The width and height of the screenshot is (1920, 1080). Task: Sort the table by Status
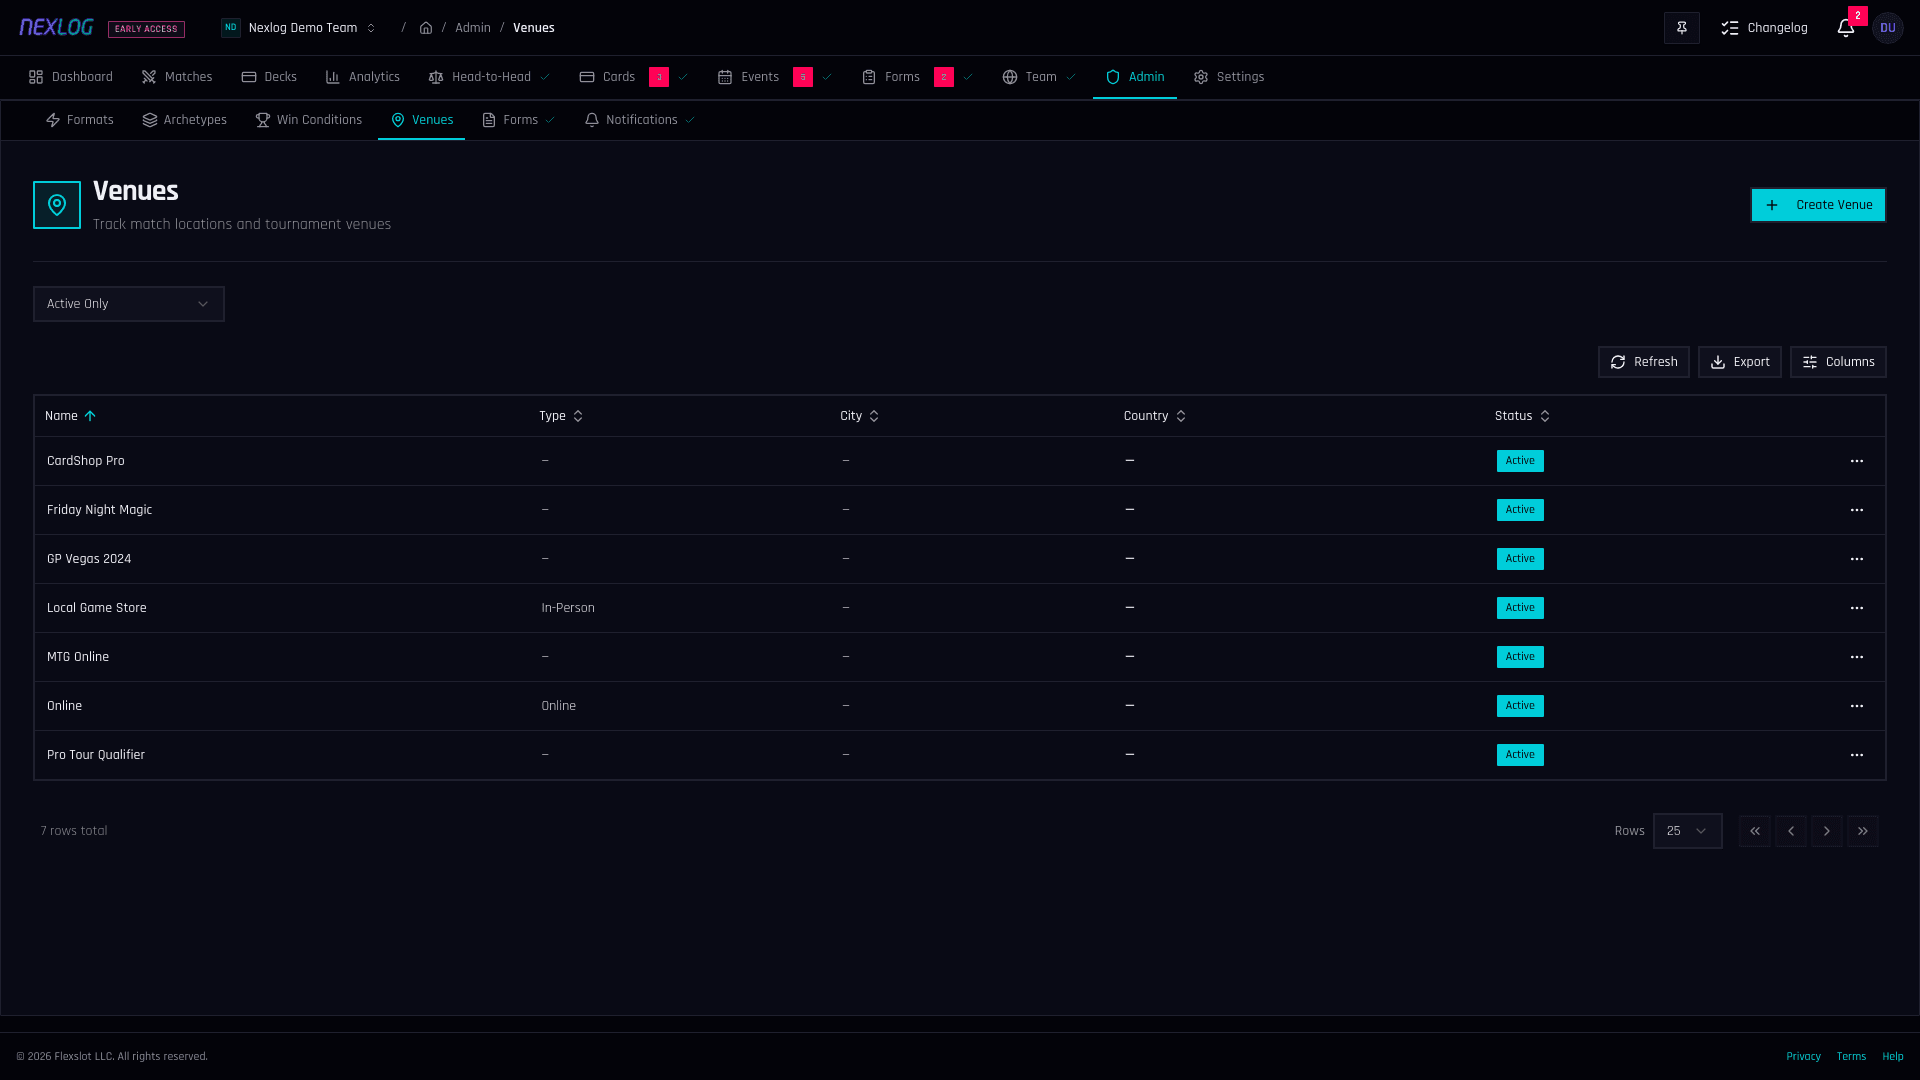coord(1522,416)
